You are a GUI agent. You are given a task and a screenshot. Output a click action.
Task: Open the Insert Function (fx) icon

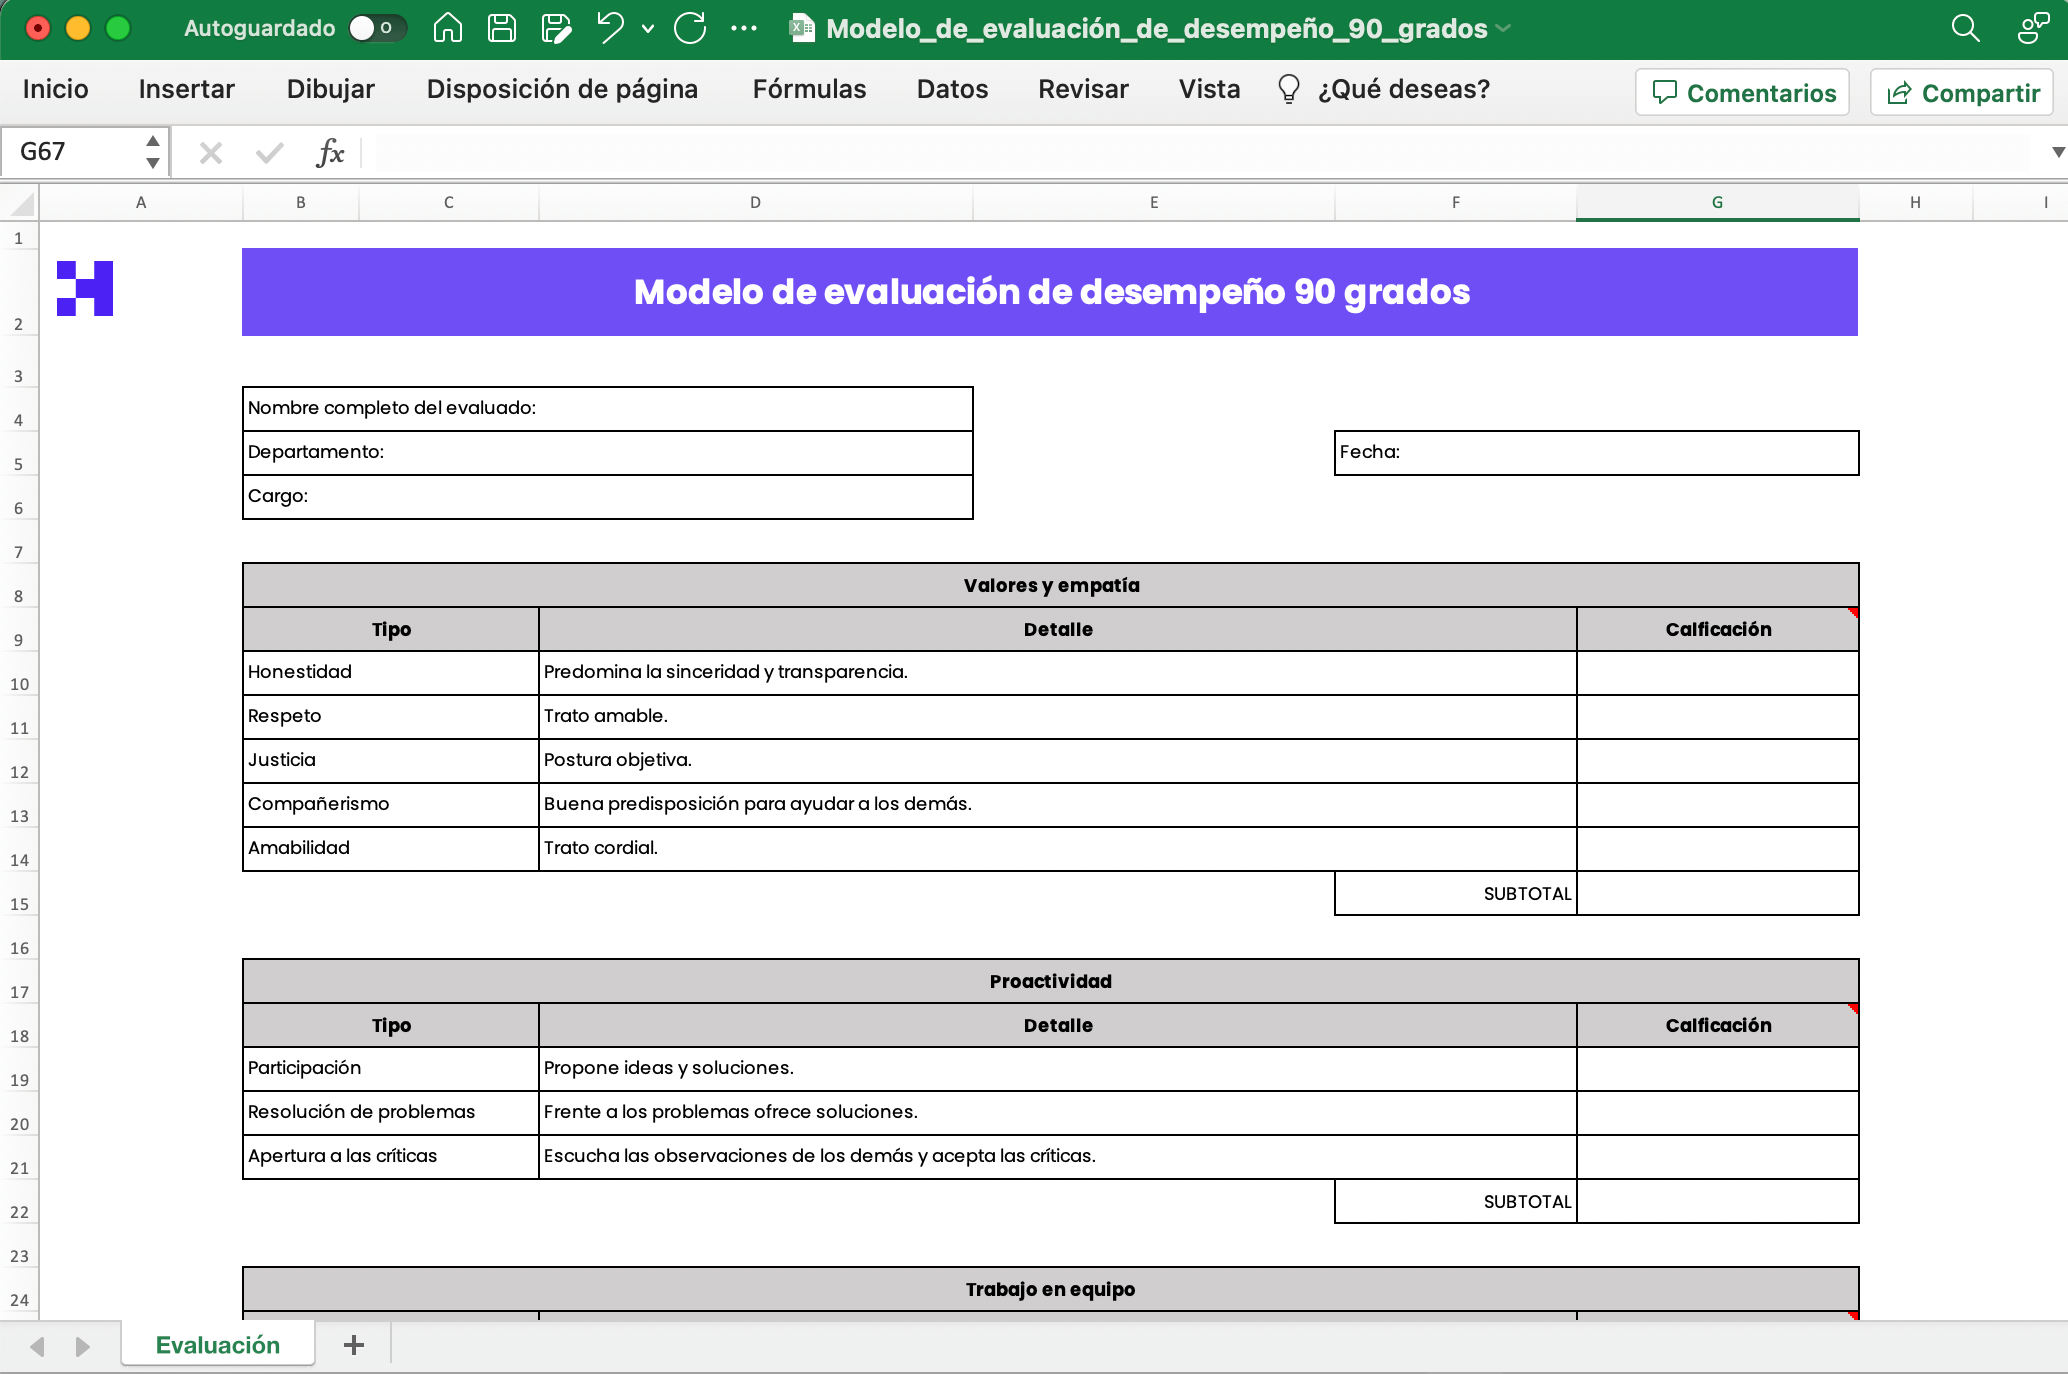pos(331,153)
